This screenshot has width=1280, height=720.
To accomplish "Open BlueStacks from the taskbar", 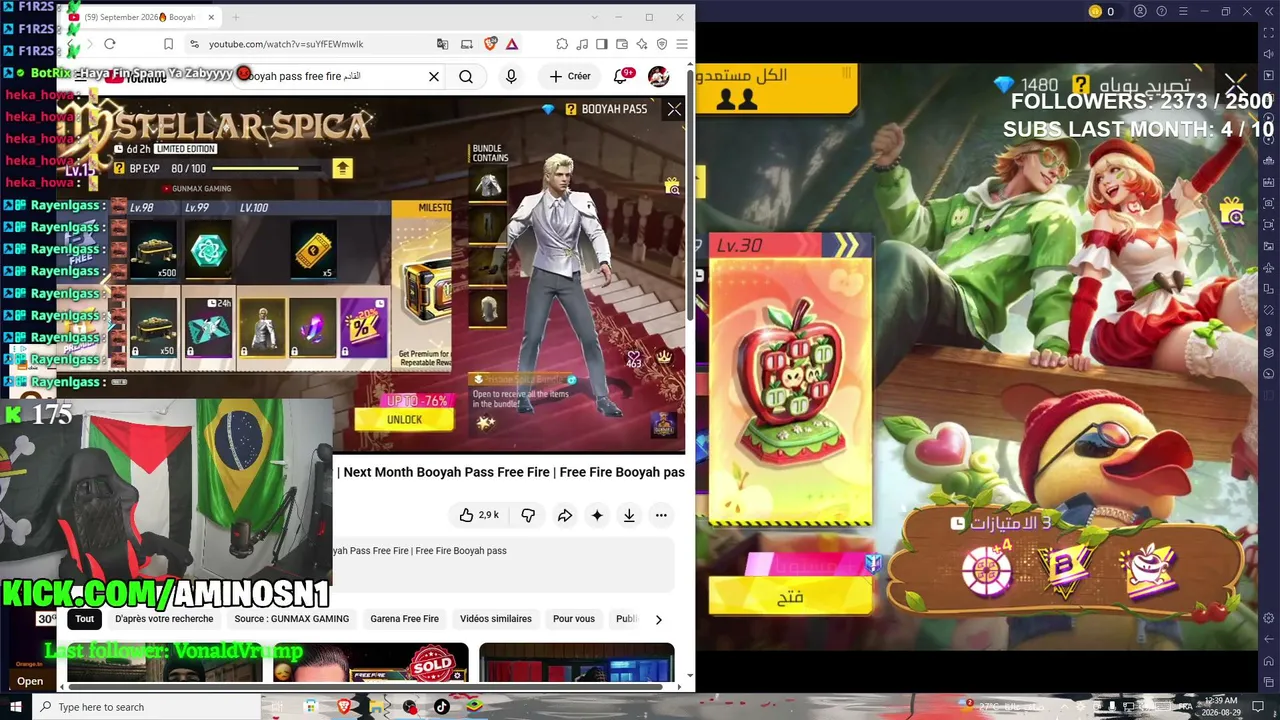I will tap(474, 707).
